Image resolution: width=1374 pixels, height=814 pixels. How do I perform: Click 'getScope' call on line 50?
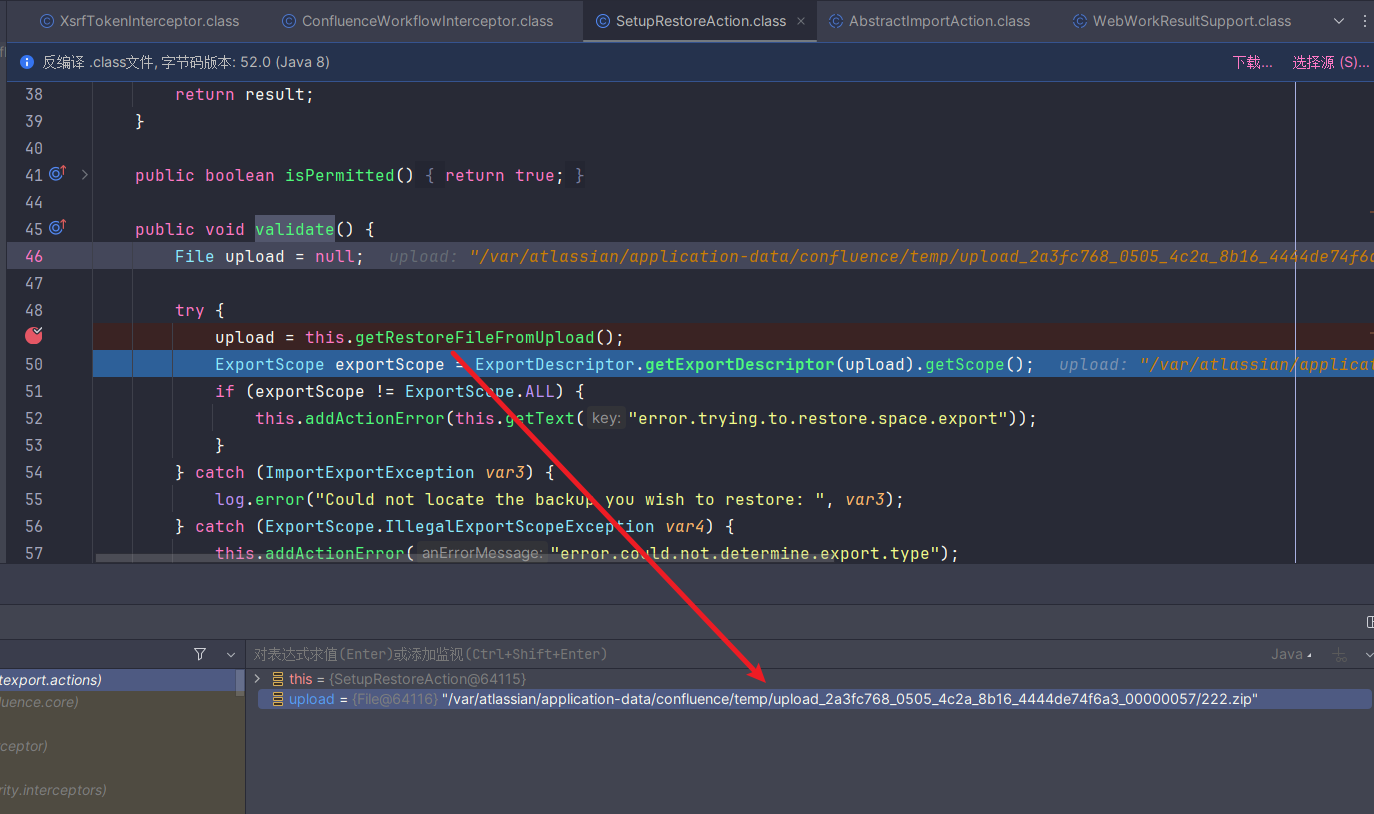(x=965, y=364)
